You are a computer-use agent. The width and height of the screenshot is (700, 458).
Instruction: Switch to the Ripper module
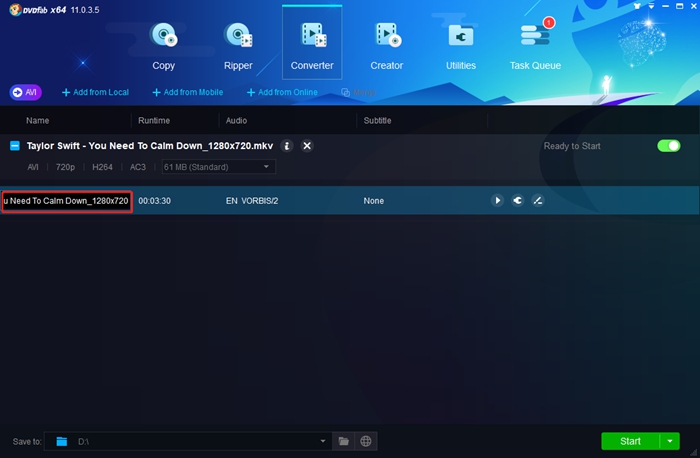coord(238,45)
